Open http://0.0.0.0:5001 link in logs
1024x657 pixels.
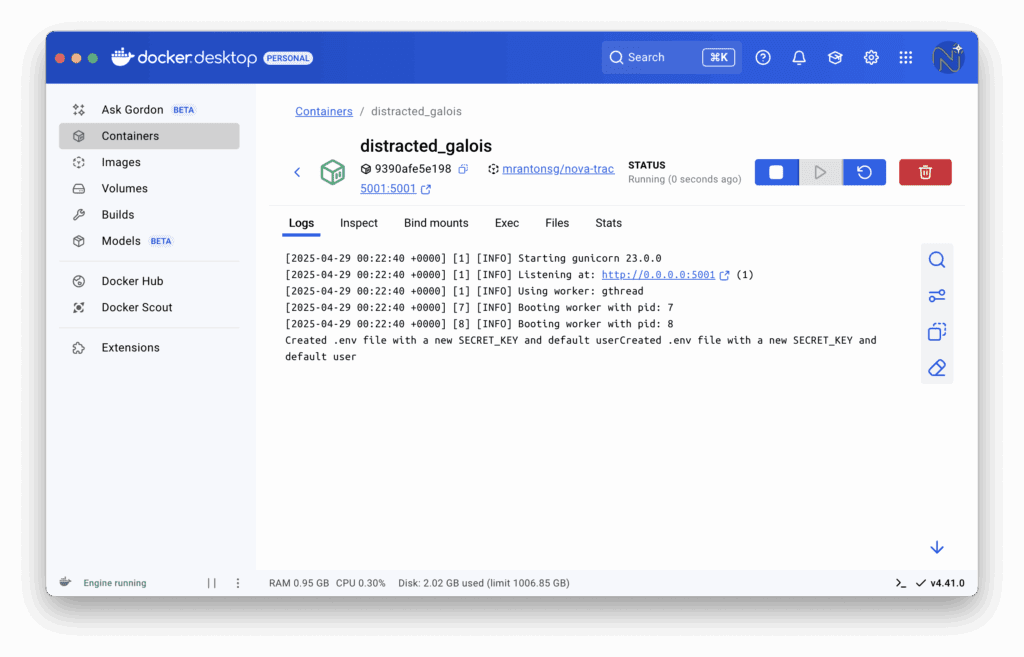coord(658,275)
